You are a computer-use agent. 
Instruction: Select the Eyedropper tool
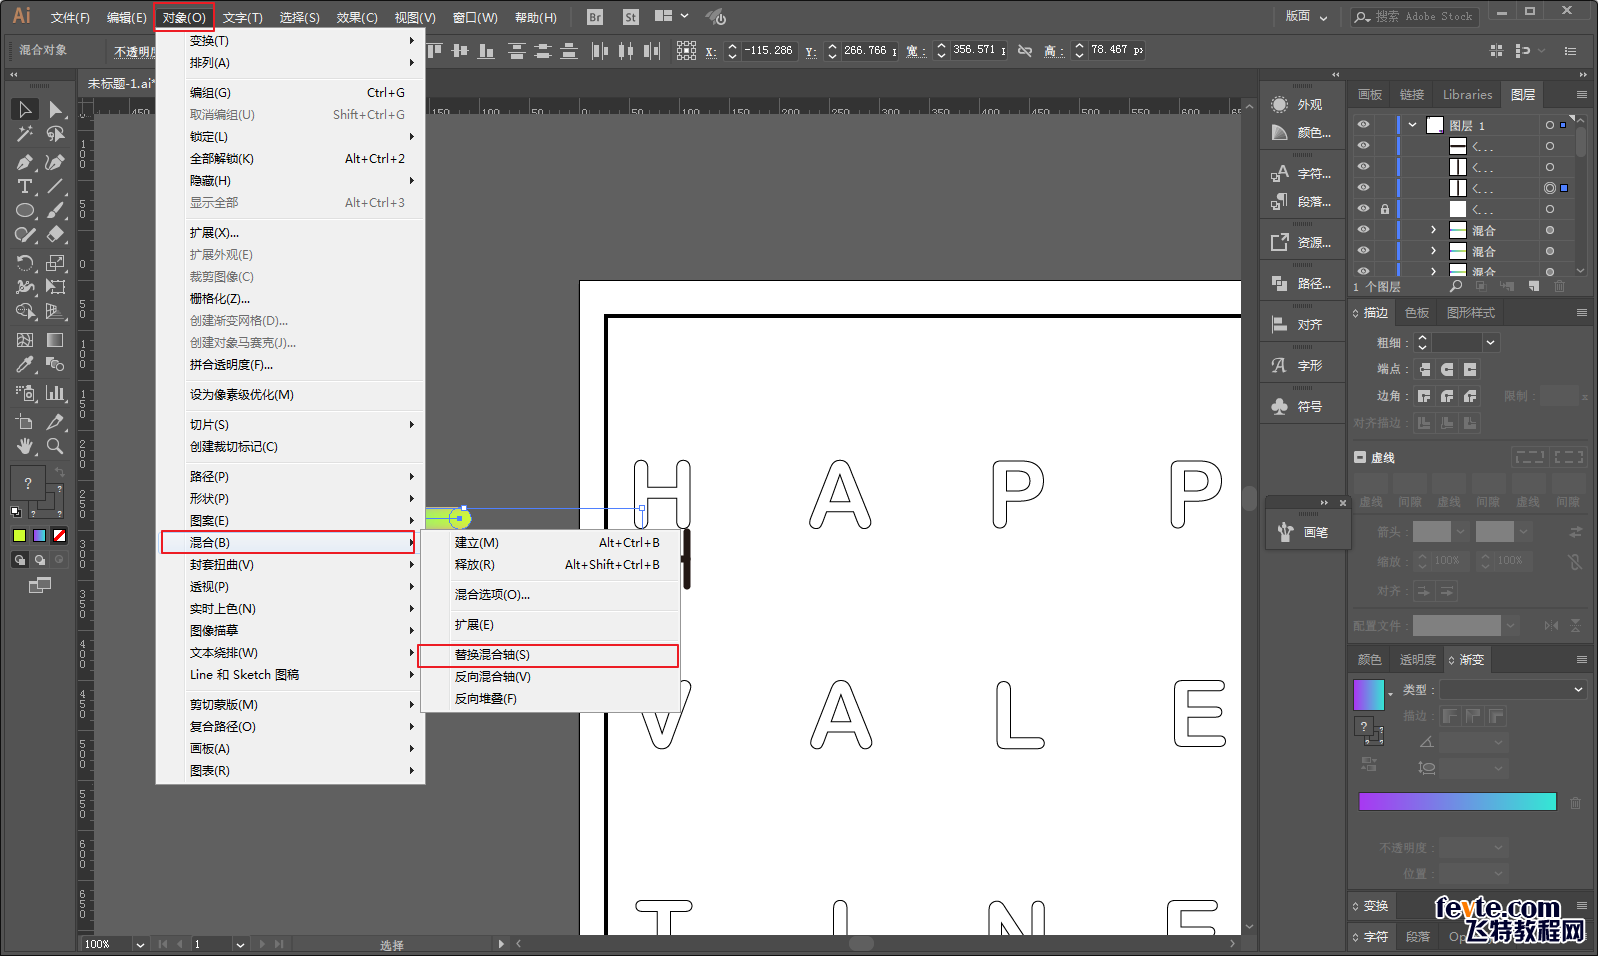(25, 365)
